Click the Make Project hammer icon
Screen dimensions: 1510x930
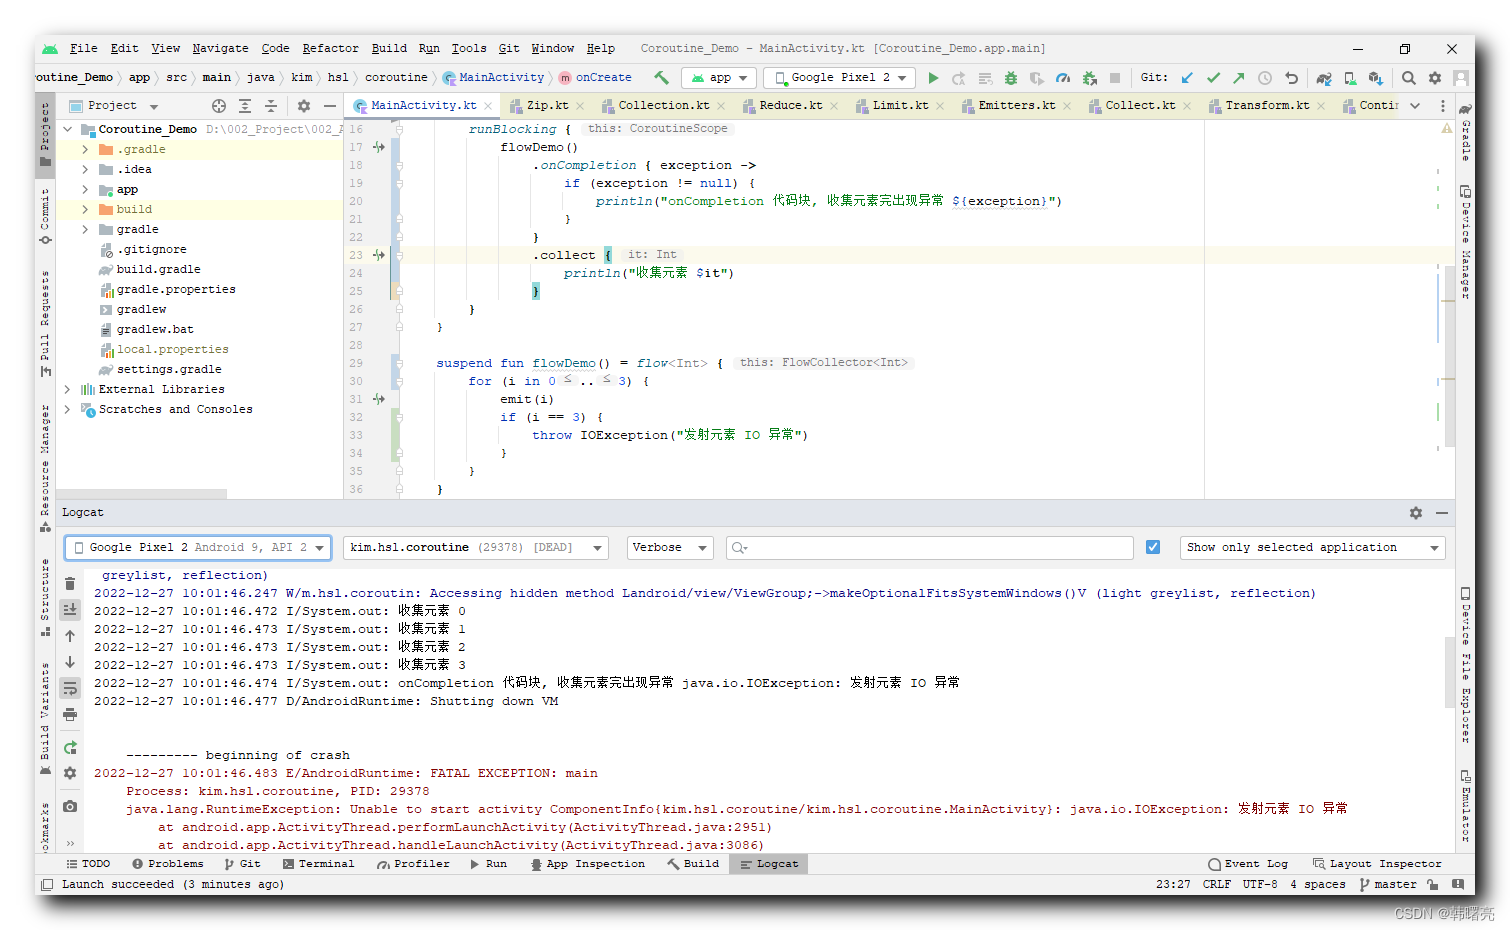(x=661, y=77)
